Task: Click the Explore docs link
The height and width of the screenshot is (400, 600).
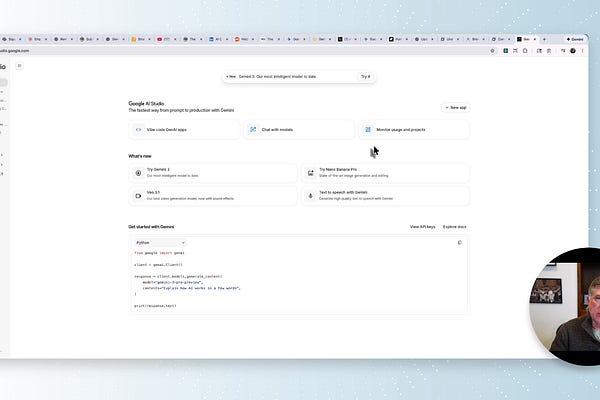Action: (455, 227)
